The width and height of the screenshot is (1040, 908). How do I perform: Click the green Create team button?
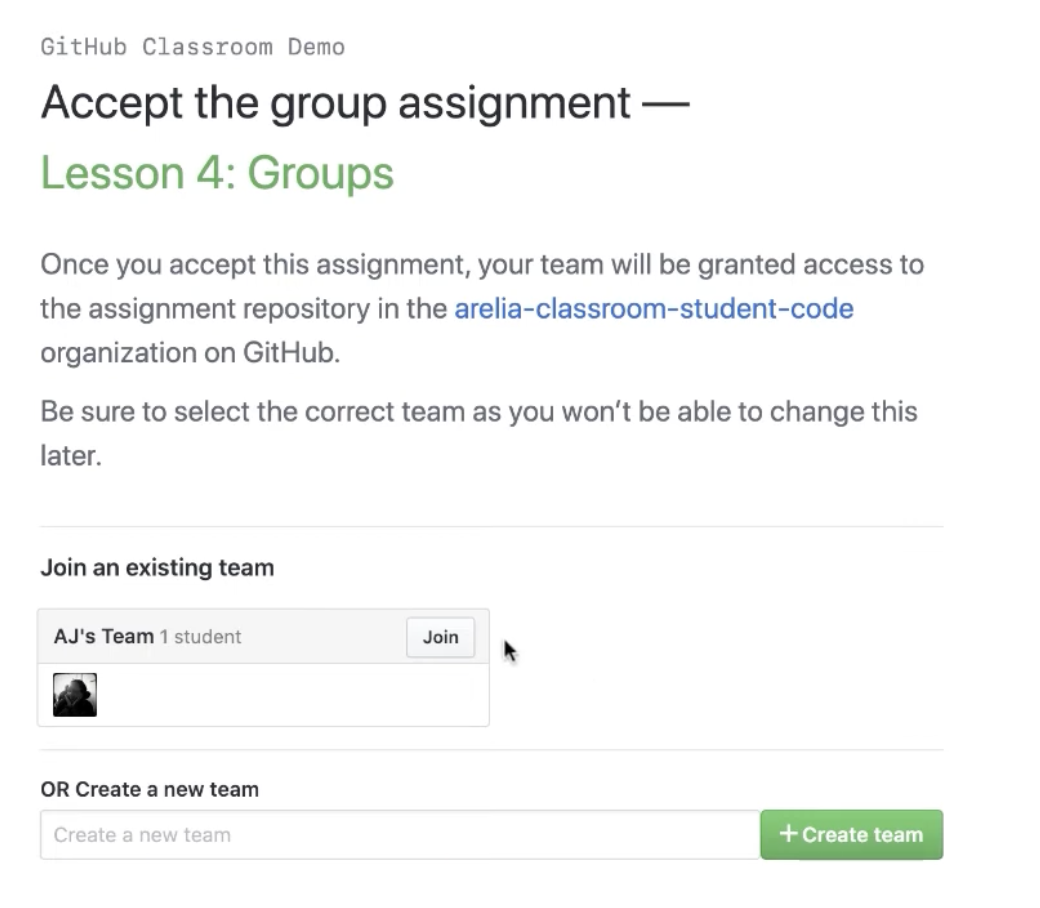click(852, 834)
